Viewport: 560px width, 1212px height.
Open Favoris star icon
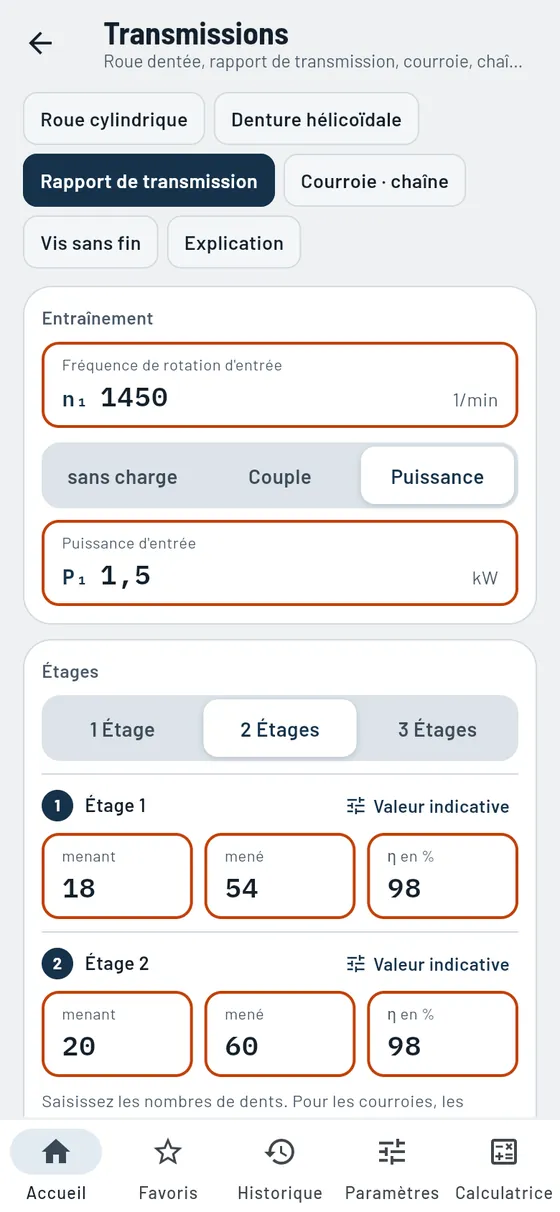pyautogui.click(x=168, y=1152)
